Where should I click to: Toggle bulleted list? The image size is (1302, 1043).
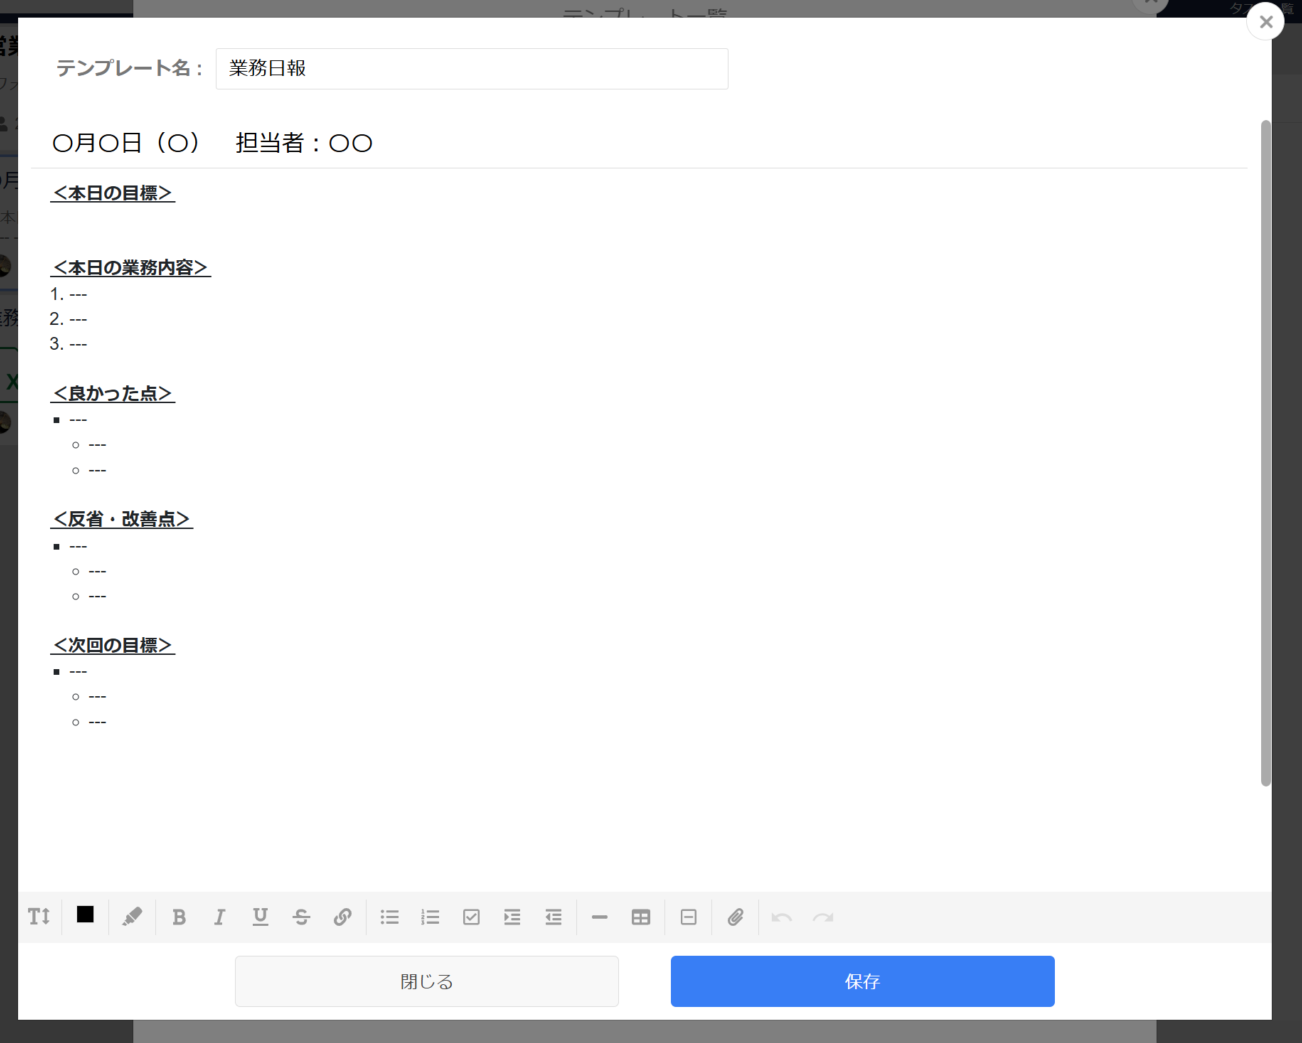[389, 917]
